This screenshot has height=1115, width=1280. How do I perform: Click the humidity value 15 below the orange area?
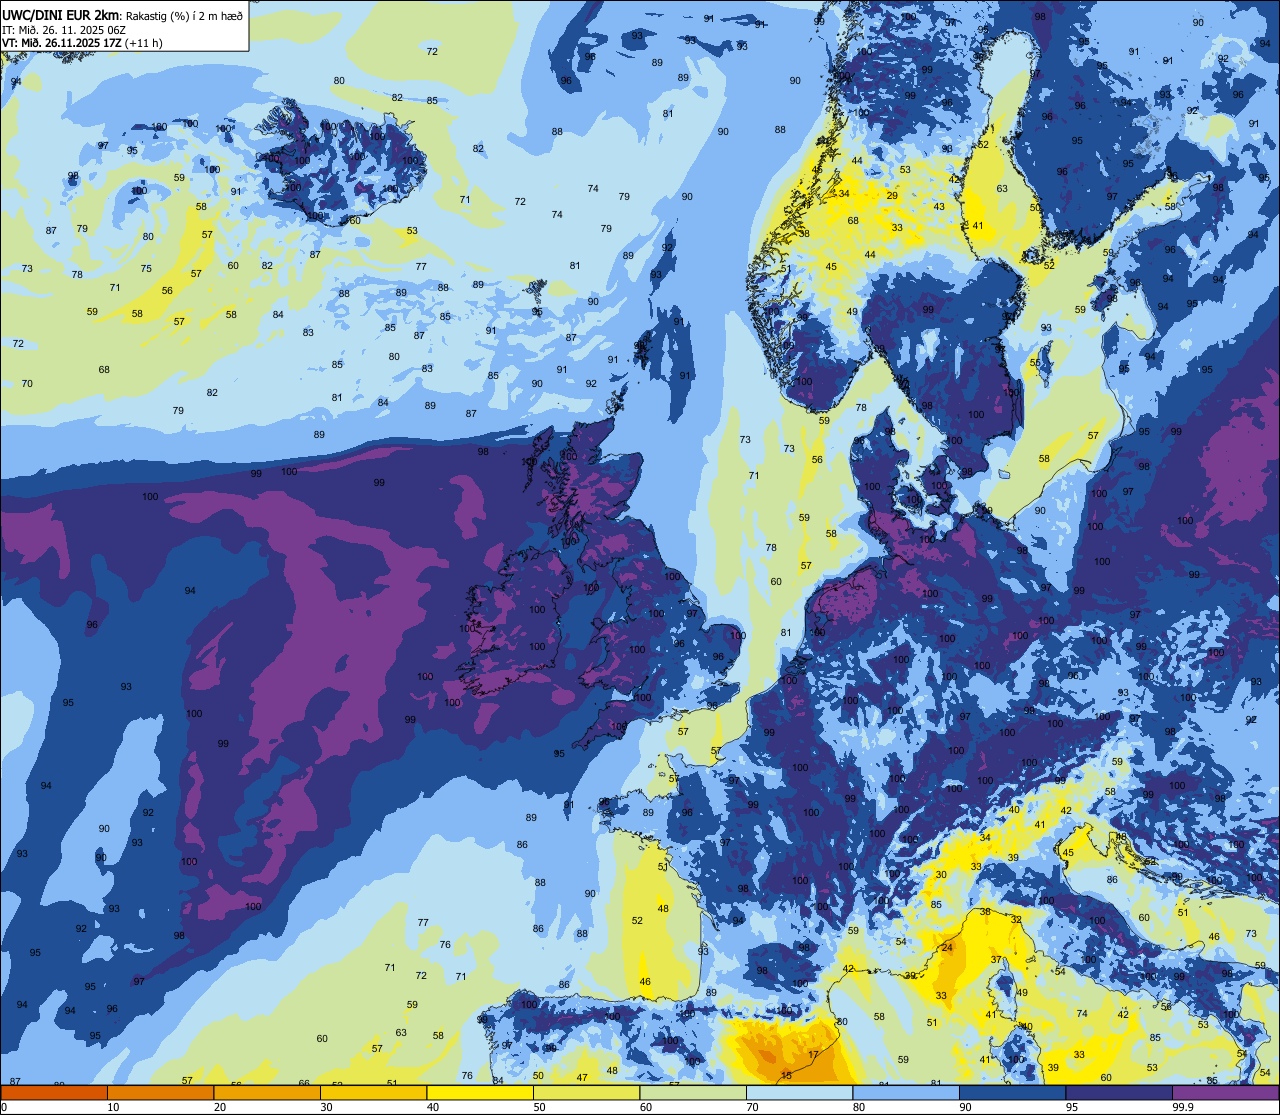(786, 1075)
